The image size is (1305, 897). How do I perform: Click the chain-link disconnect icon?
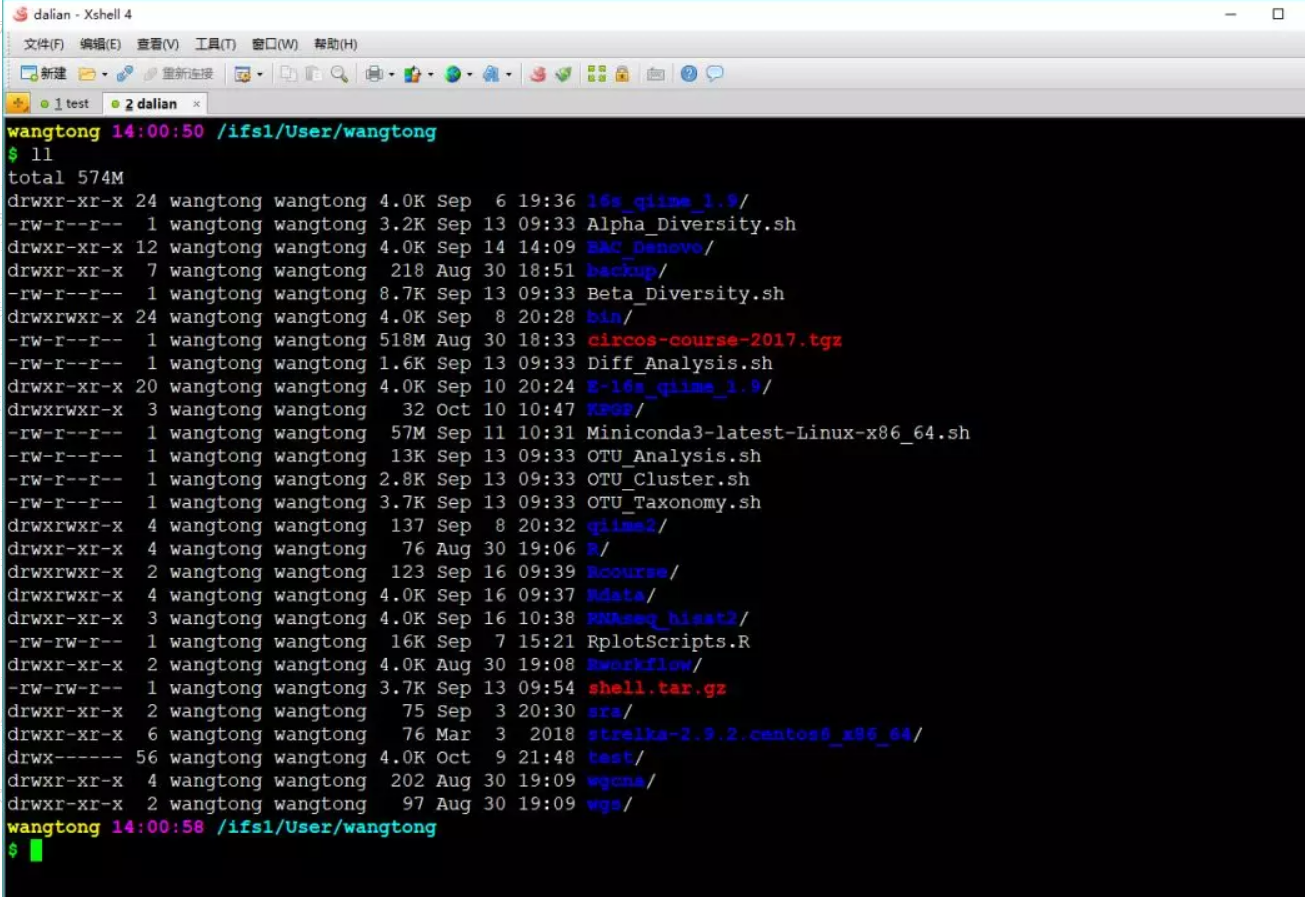125,74
